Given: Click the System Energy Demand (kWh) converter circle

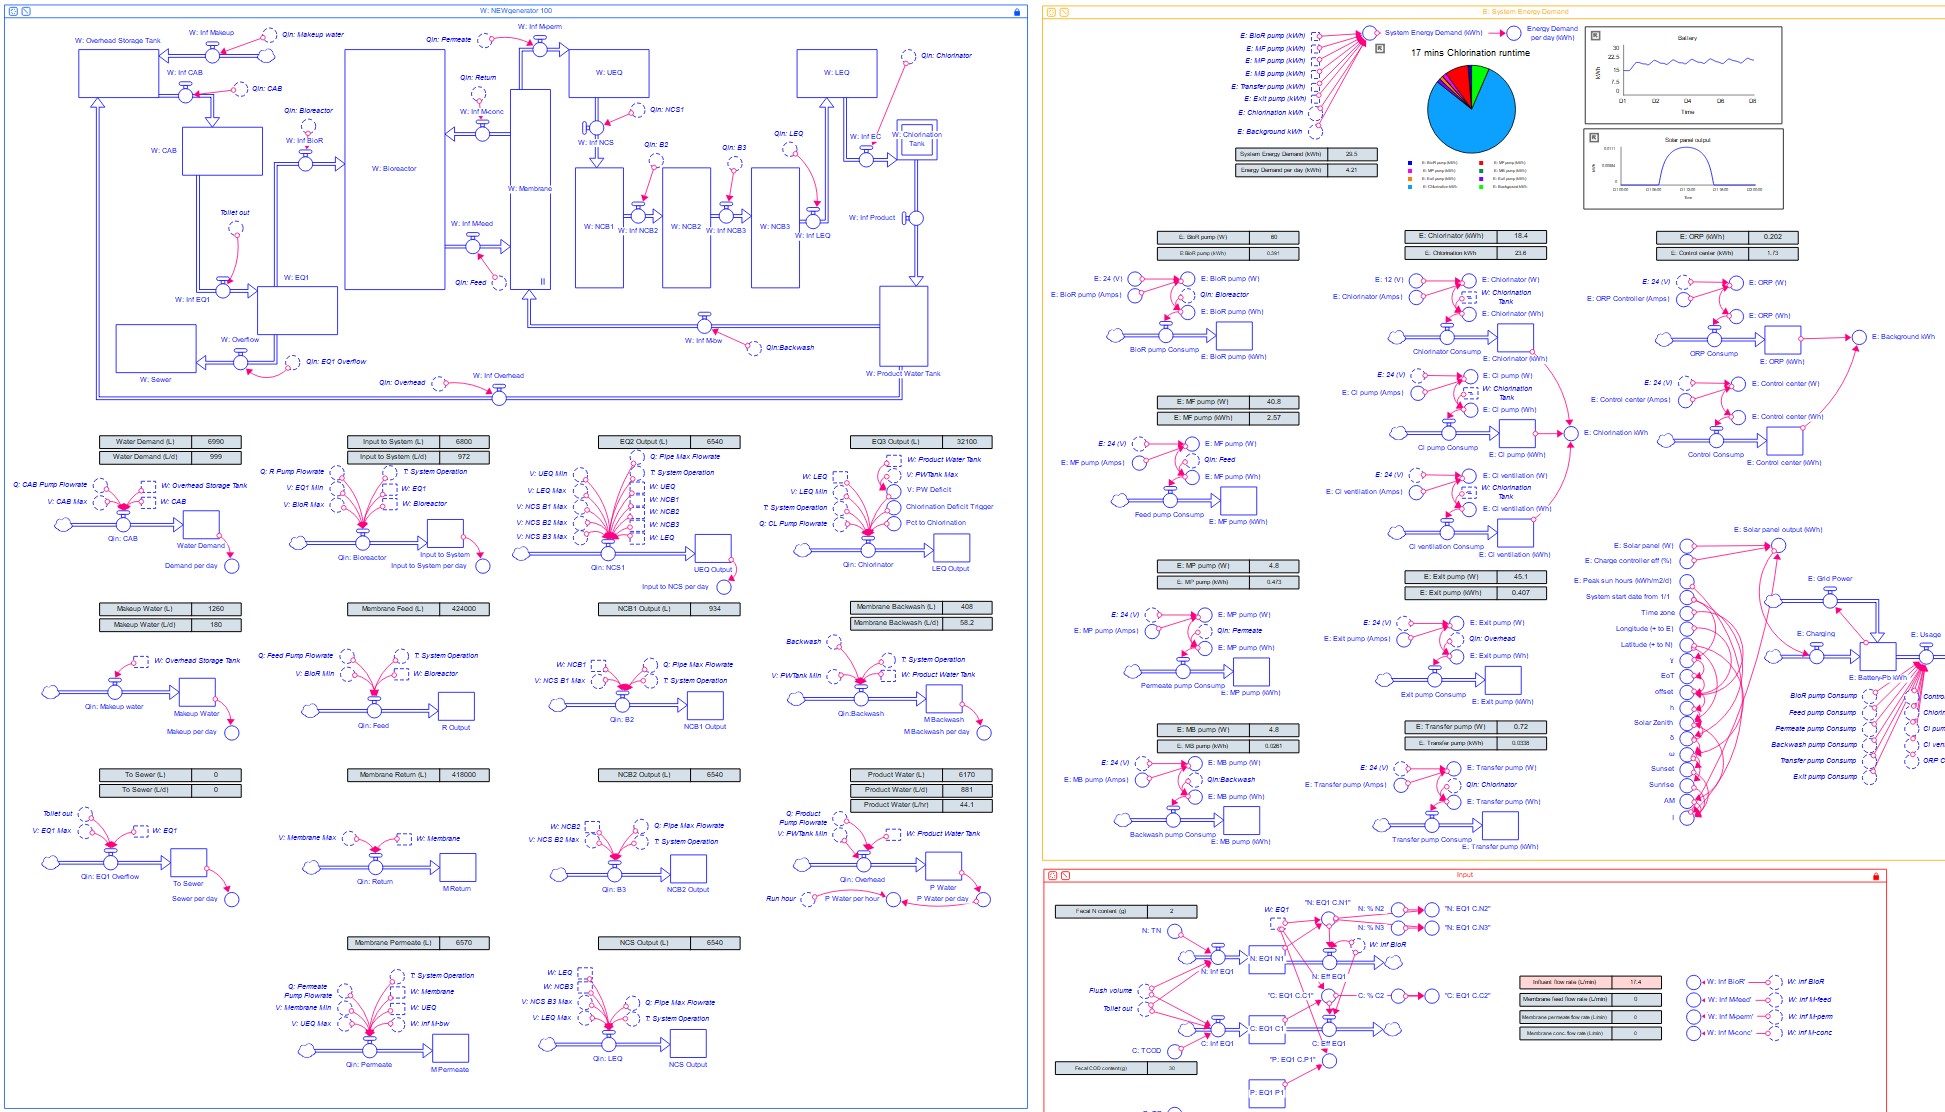Looking at the screenshot, I should tap(1369, 35).
